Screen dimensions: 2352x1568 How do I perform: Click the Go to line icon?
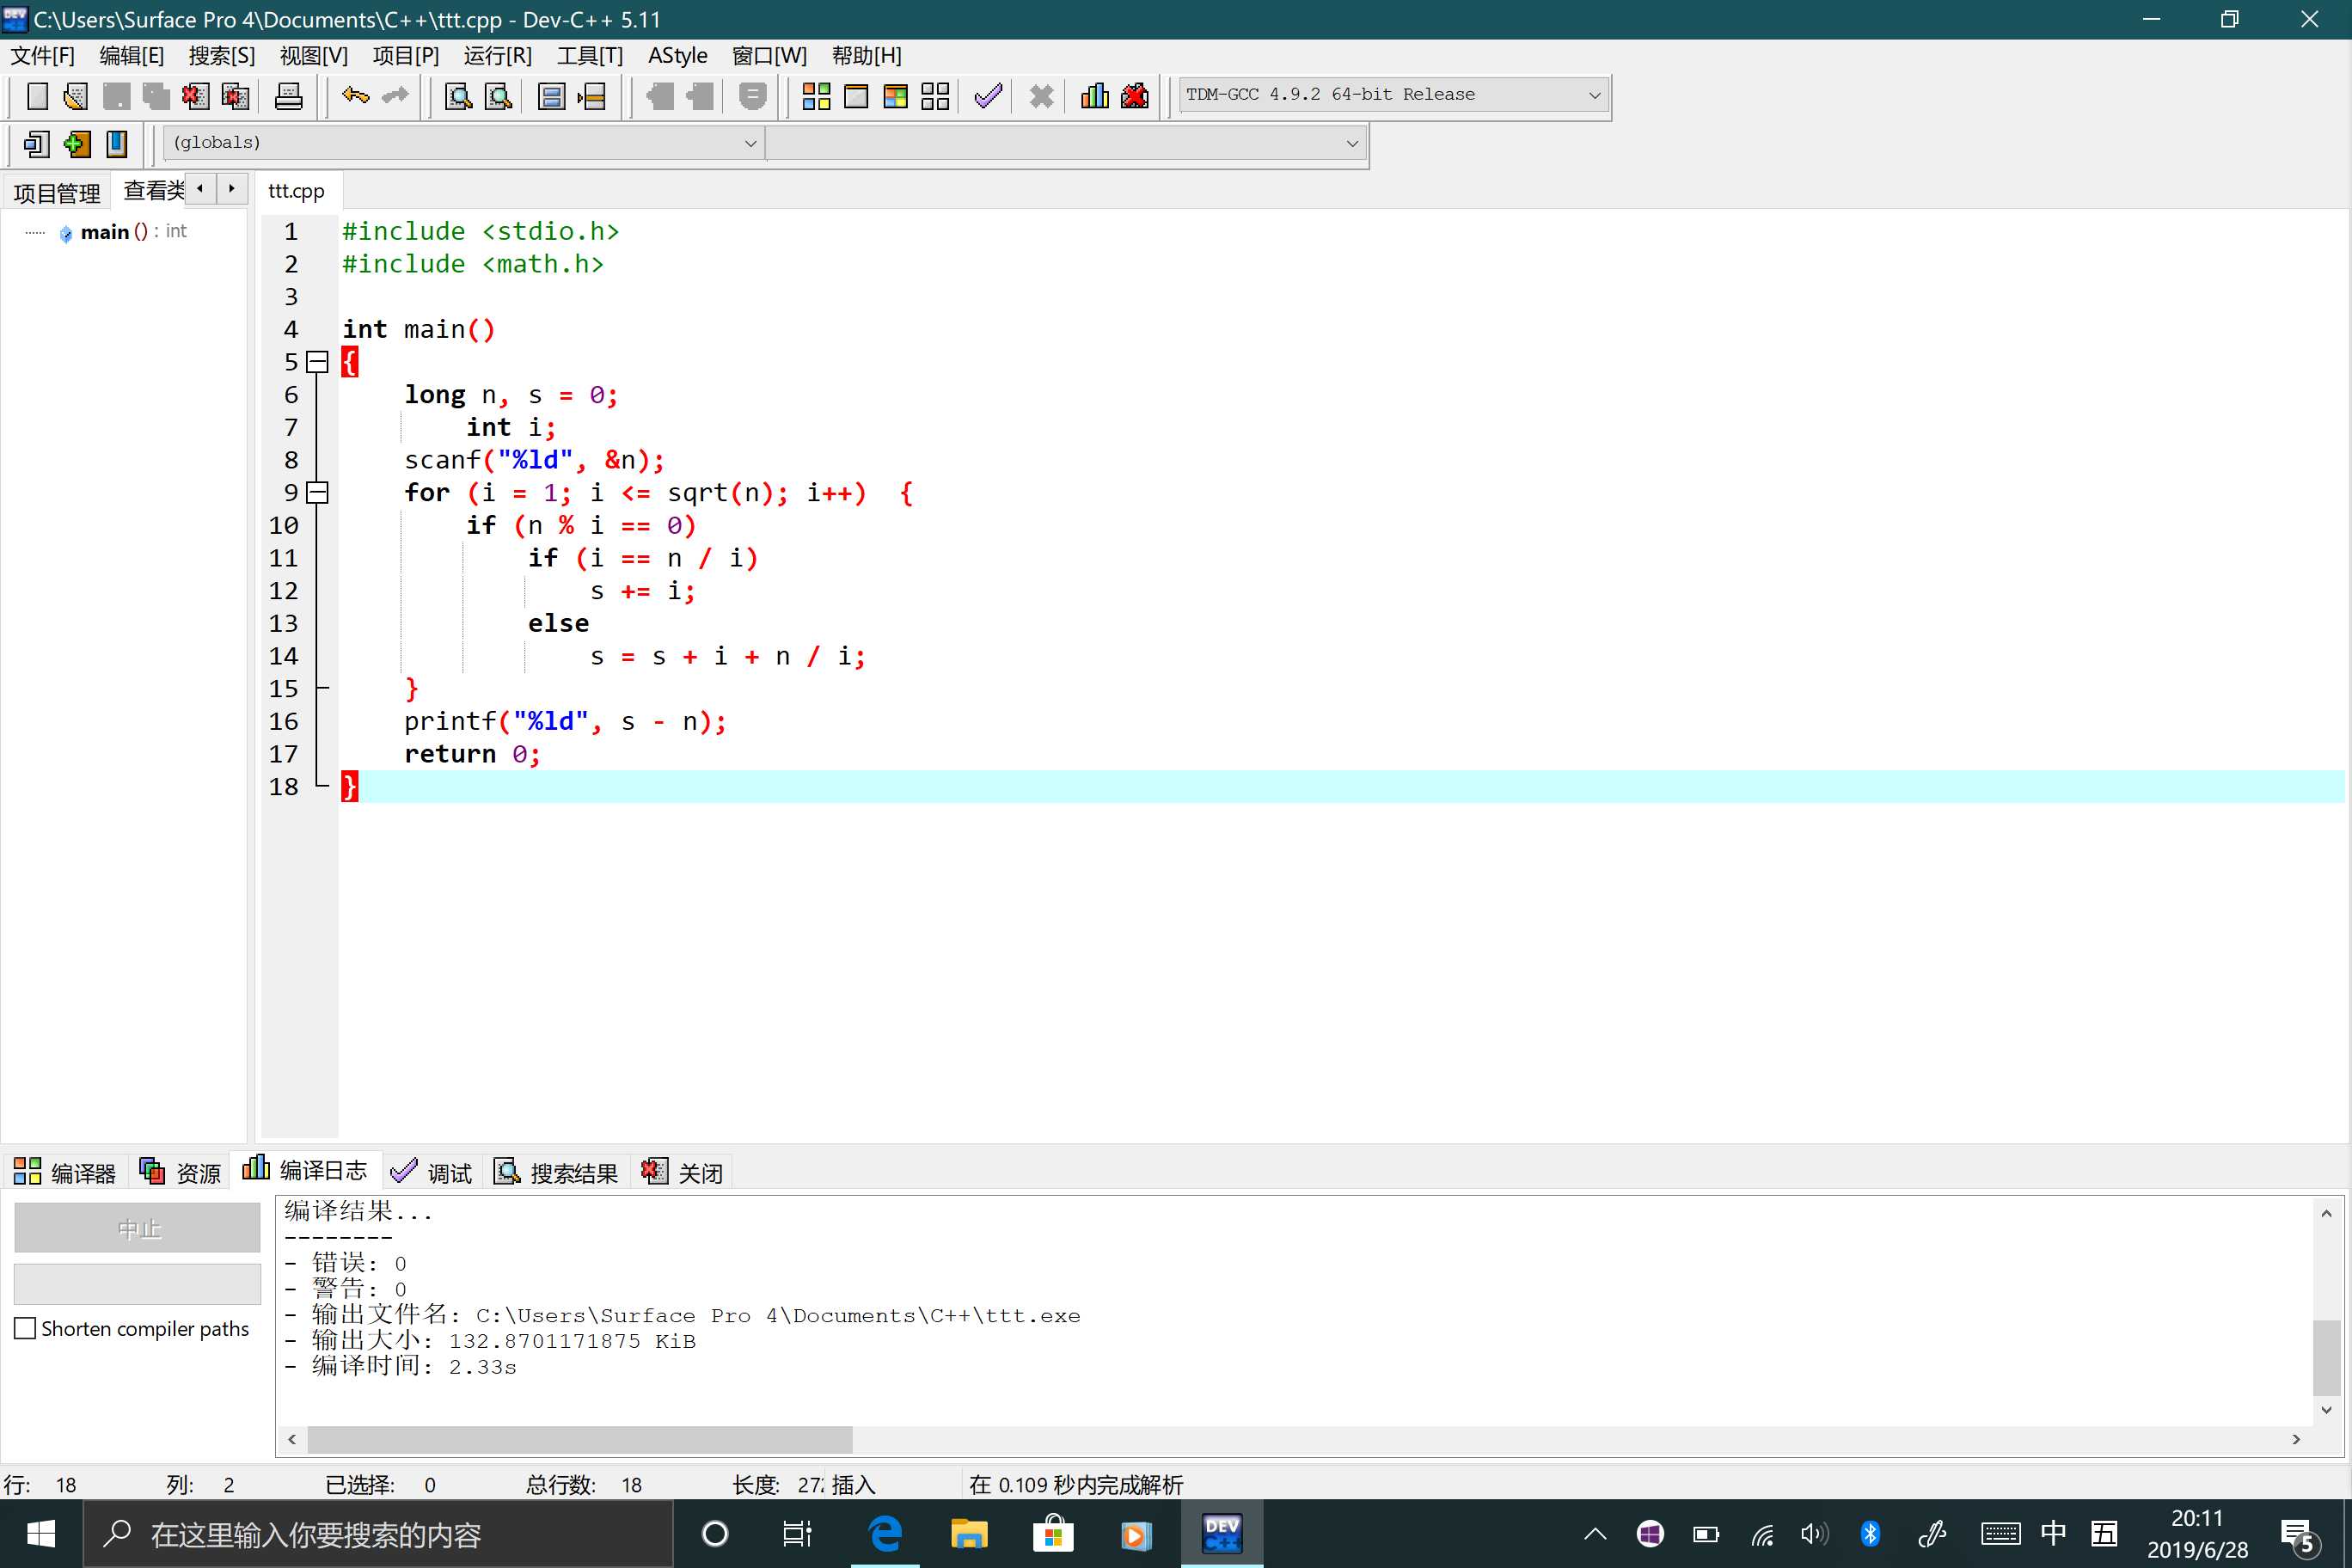(592, 96)
